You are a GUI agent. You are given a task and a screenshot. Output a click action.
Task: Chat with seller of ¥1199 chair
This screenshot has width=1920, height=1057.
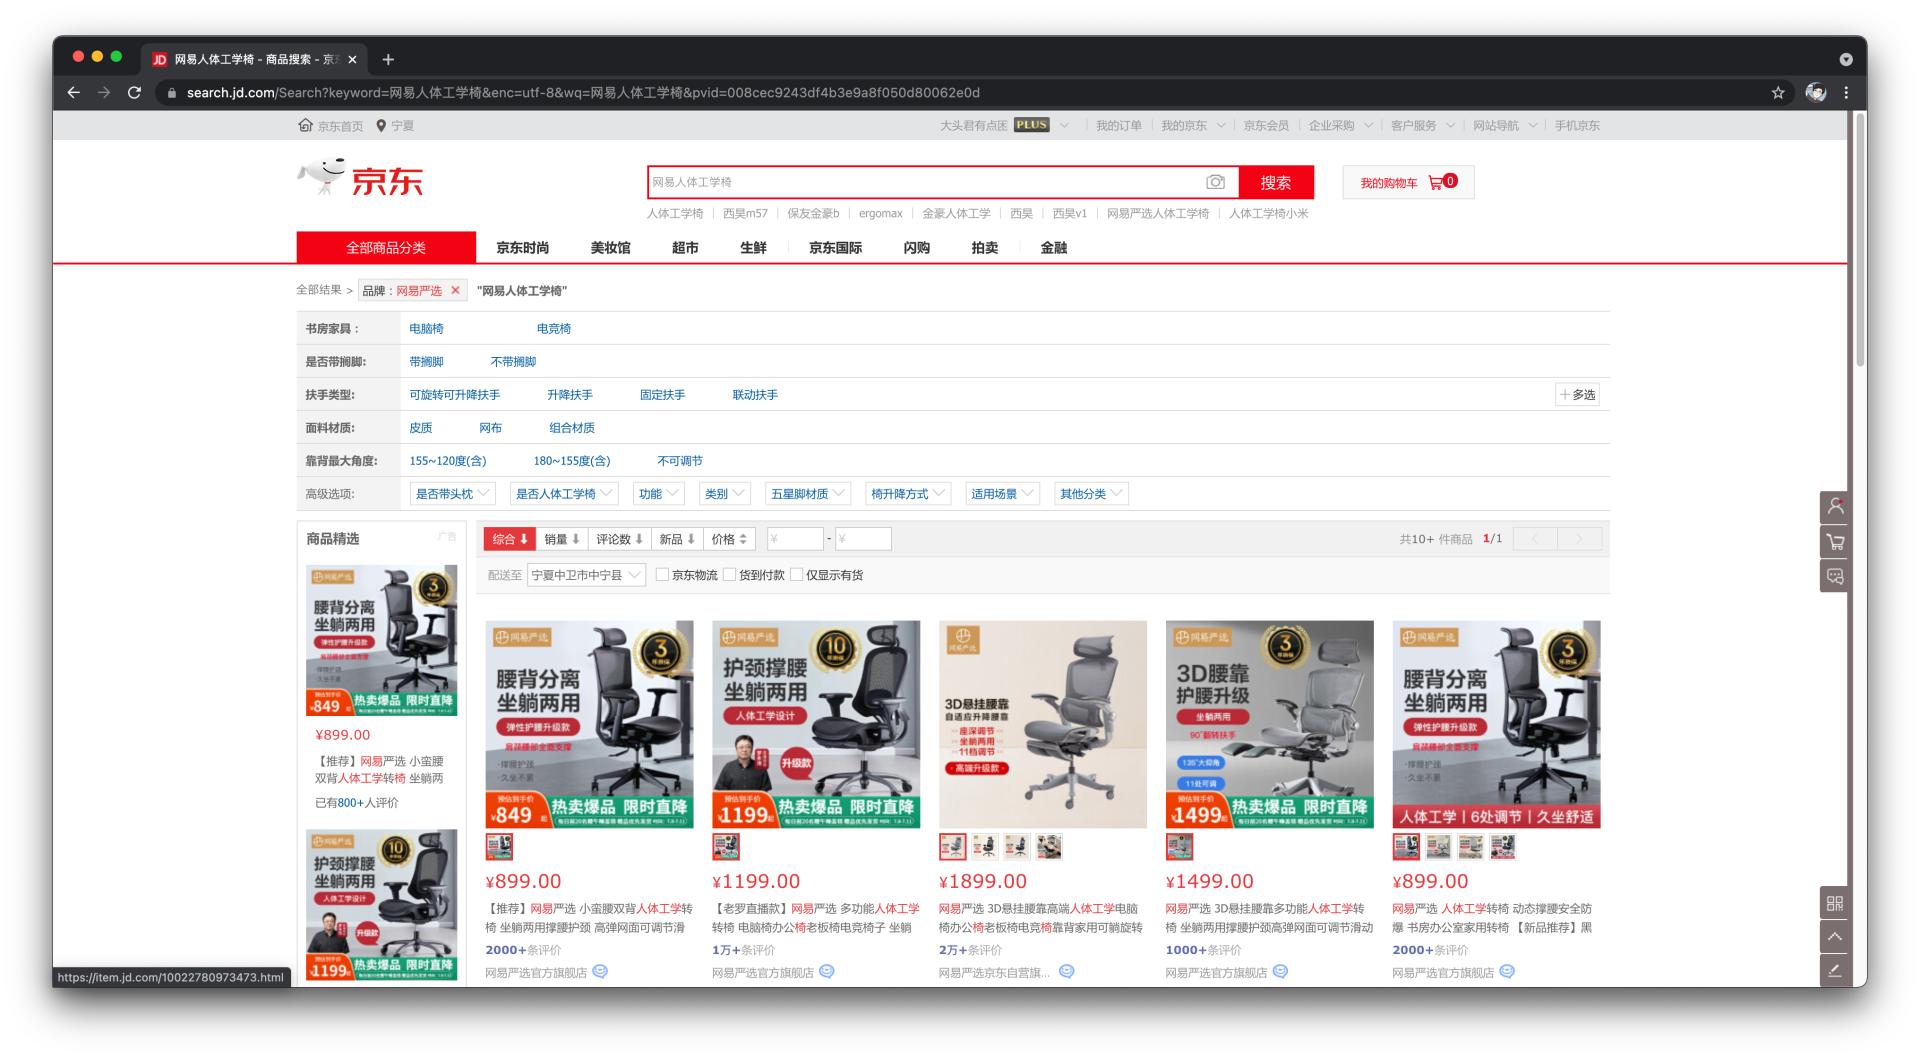[x=827, y=971]
